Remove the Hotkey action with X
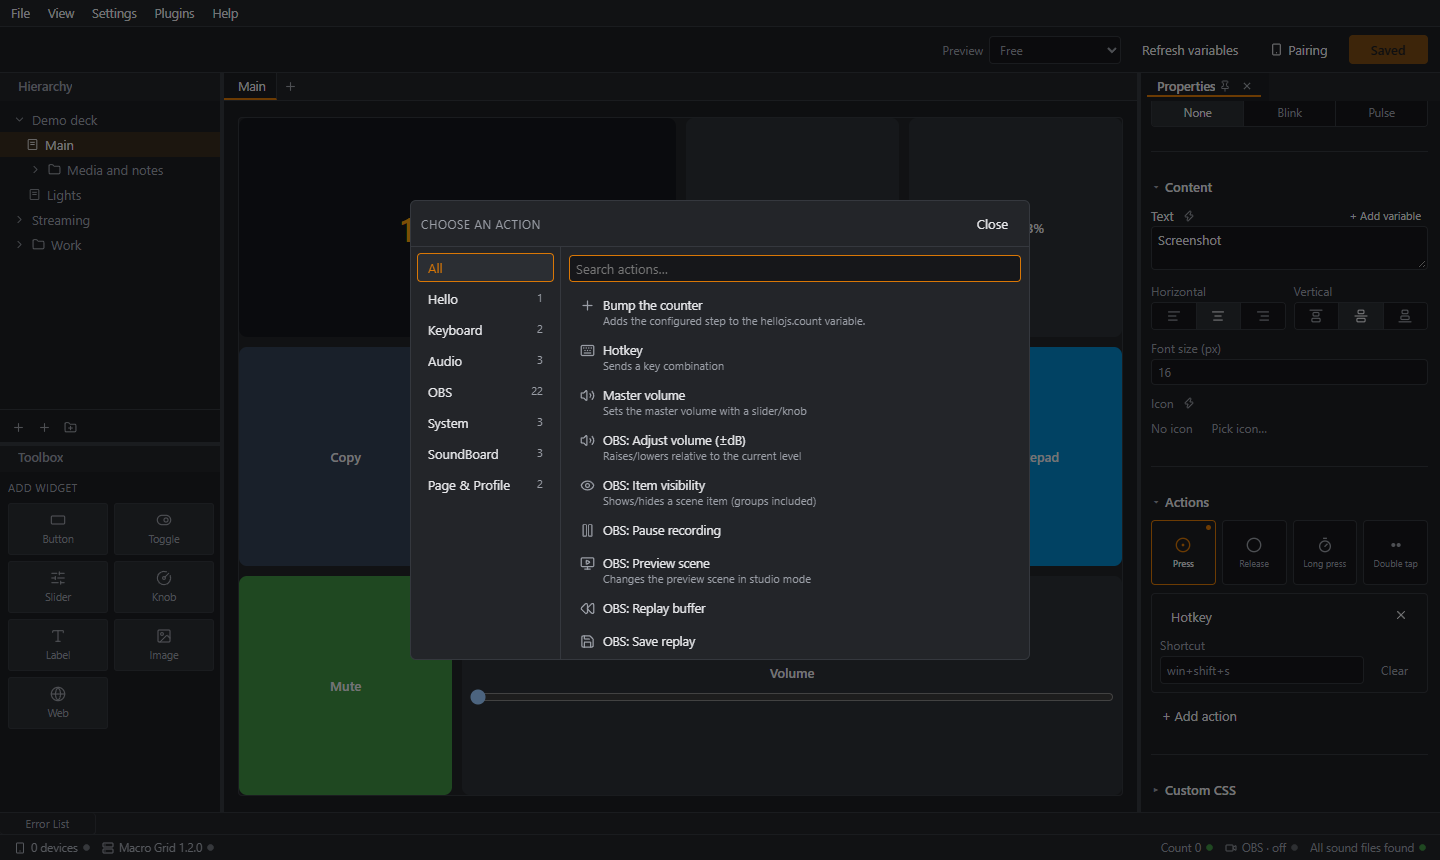Image resolution: width=1440 pixels, height=860 pixels. [x=1401, y=615]
